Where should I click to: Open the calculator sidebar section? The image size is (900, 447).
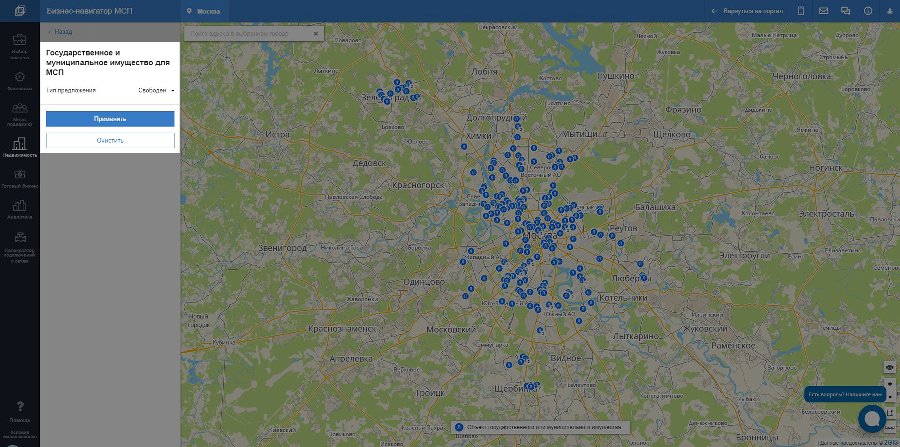(x=20, y=247)
